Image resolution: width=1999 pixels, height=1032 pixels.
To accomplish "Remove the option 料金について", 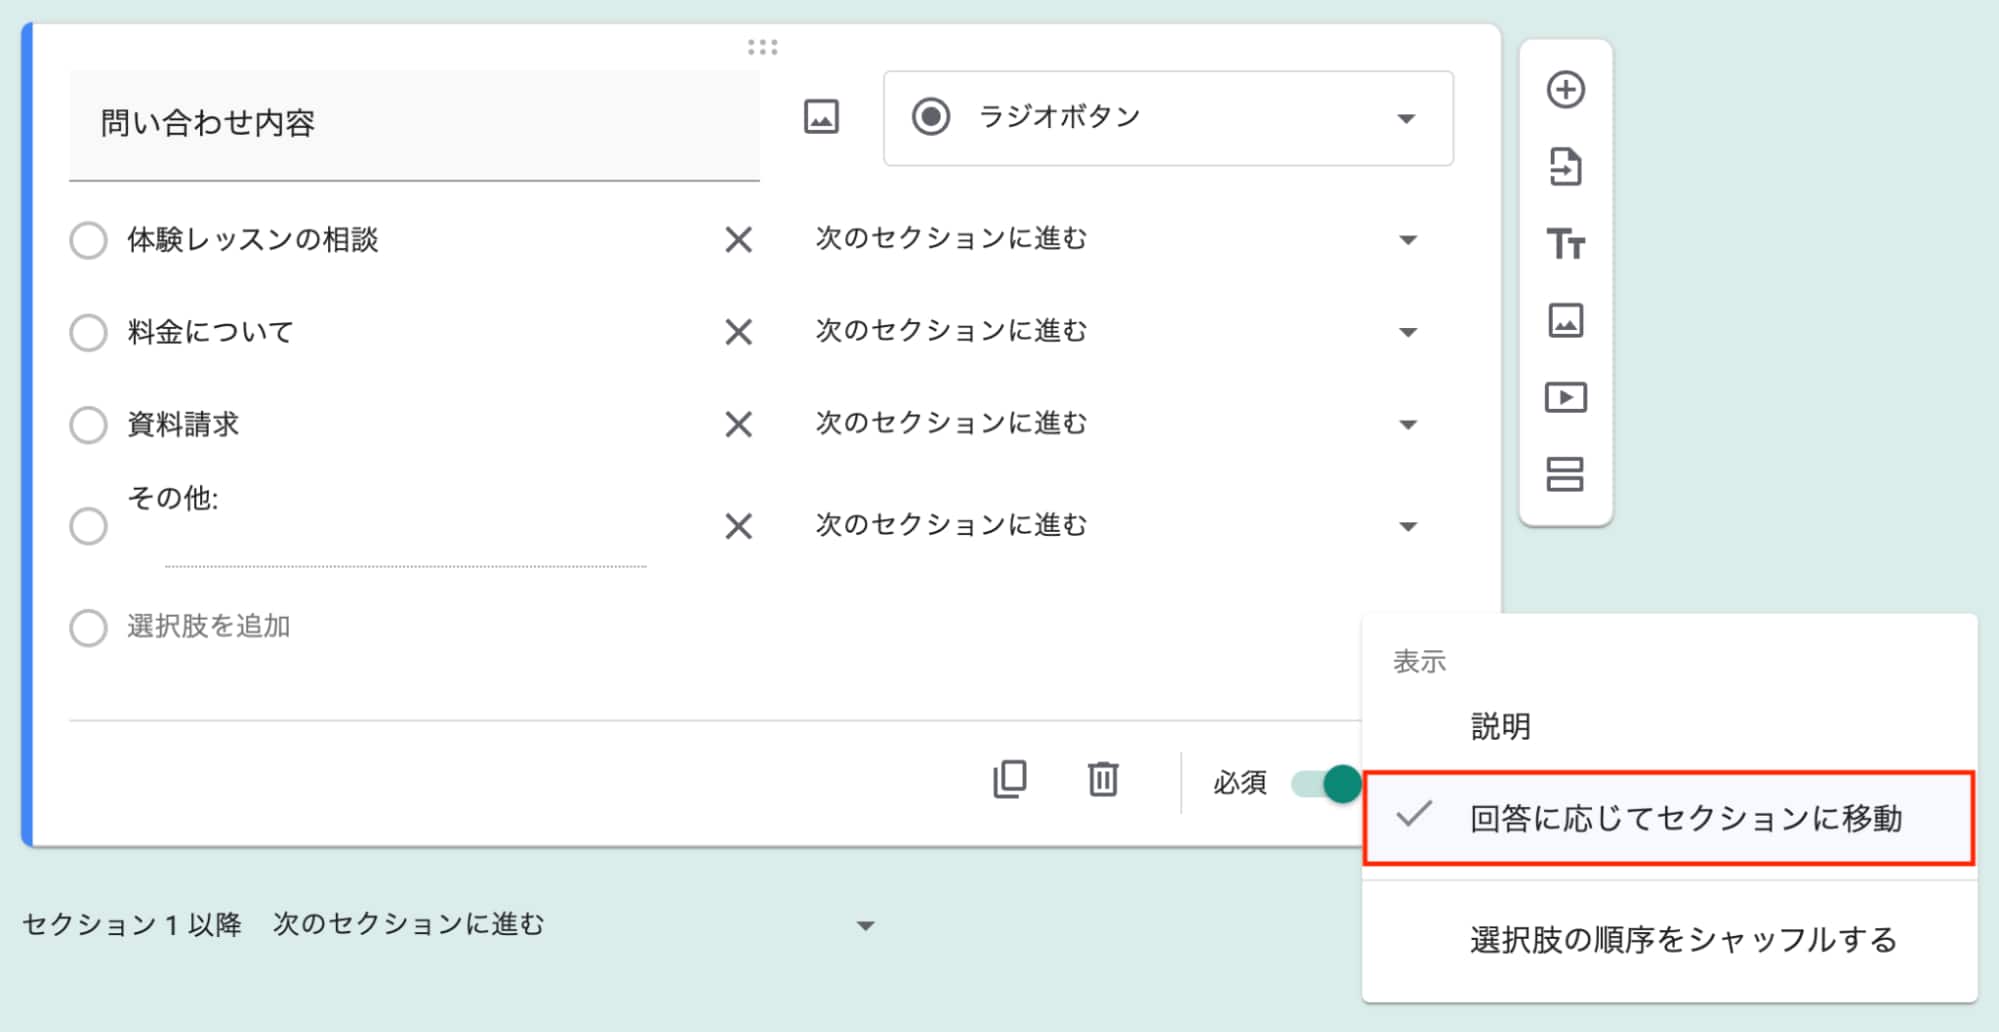I will point(738,332).
